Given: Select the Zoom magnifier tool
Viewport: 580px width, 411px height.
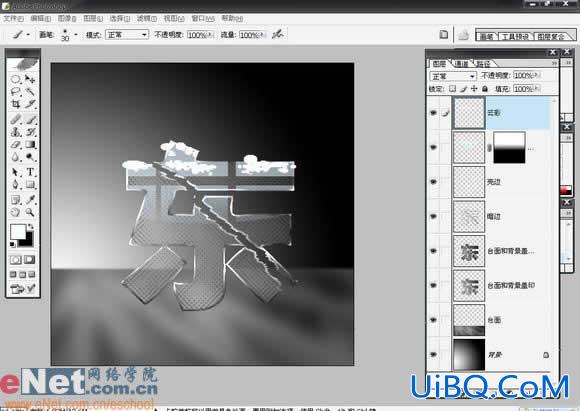Looking at the screenshot, I should pos(30,212).
